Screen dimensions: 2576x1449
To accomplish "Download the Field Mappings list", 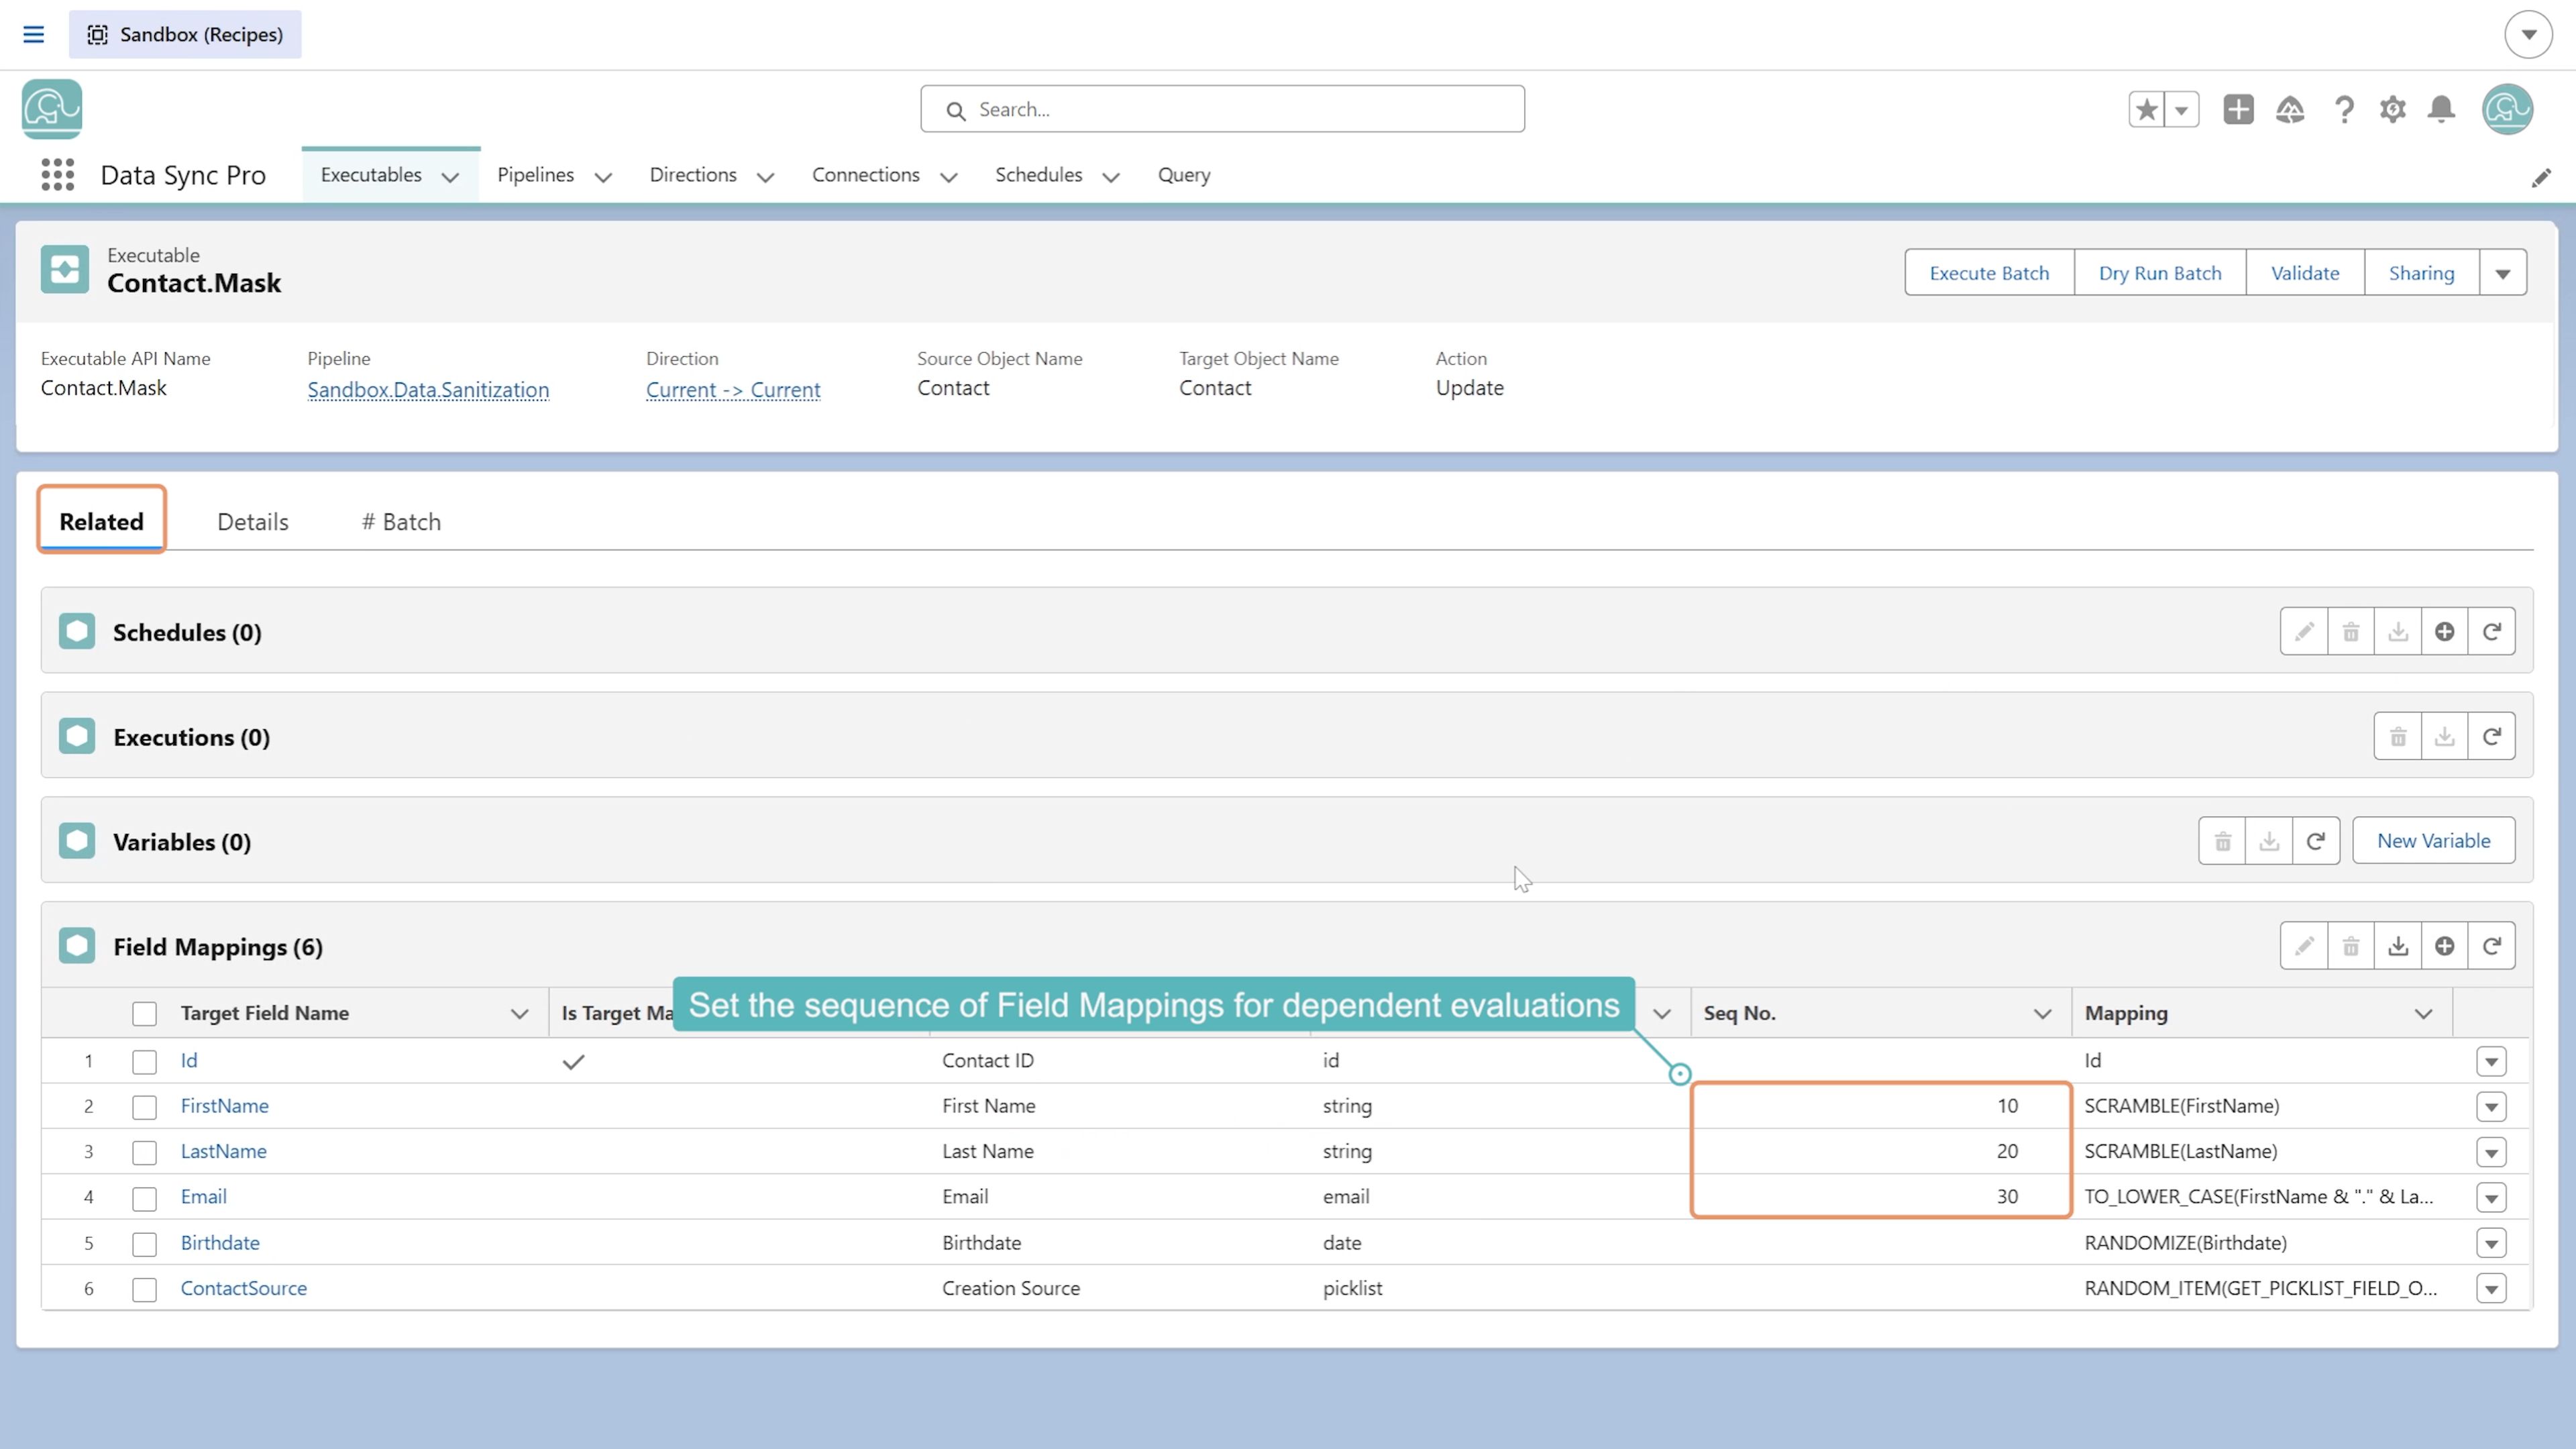I will pos(2397,946).
